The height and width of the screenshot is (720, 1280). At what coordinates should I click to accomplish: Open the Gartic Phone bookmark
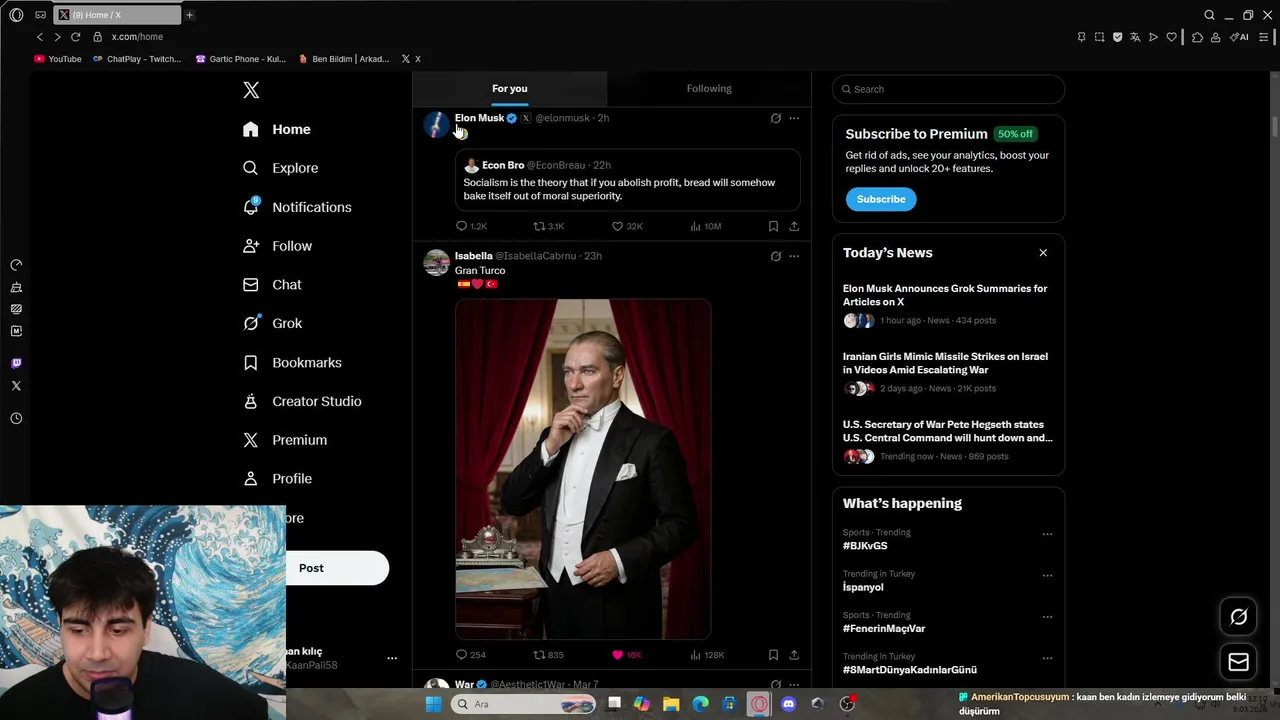click(x=241, y=59)
